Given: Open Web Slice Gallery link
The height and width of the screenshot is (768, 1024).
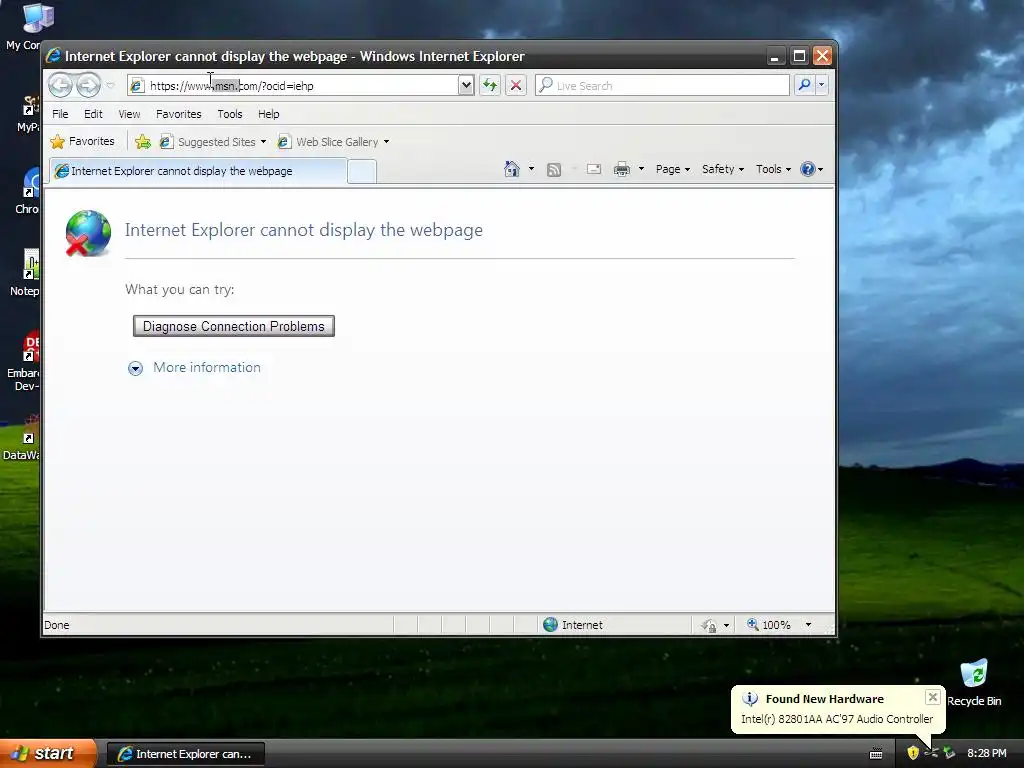Looking at the screenshot, I should click(x=328, y=142).
